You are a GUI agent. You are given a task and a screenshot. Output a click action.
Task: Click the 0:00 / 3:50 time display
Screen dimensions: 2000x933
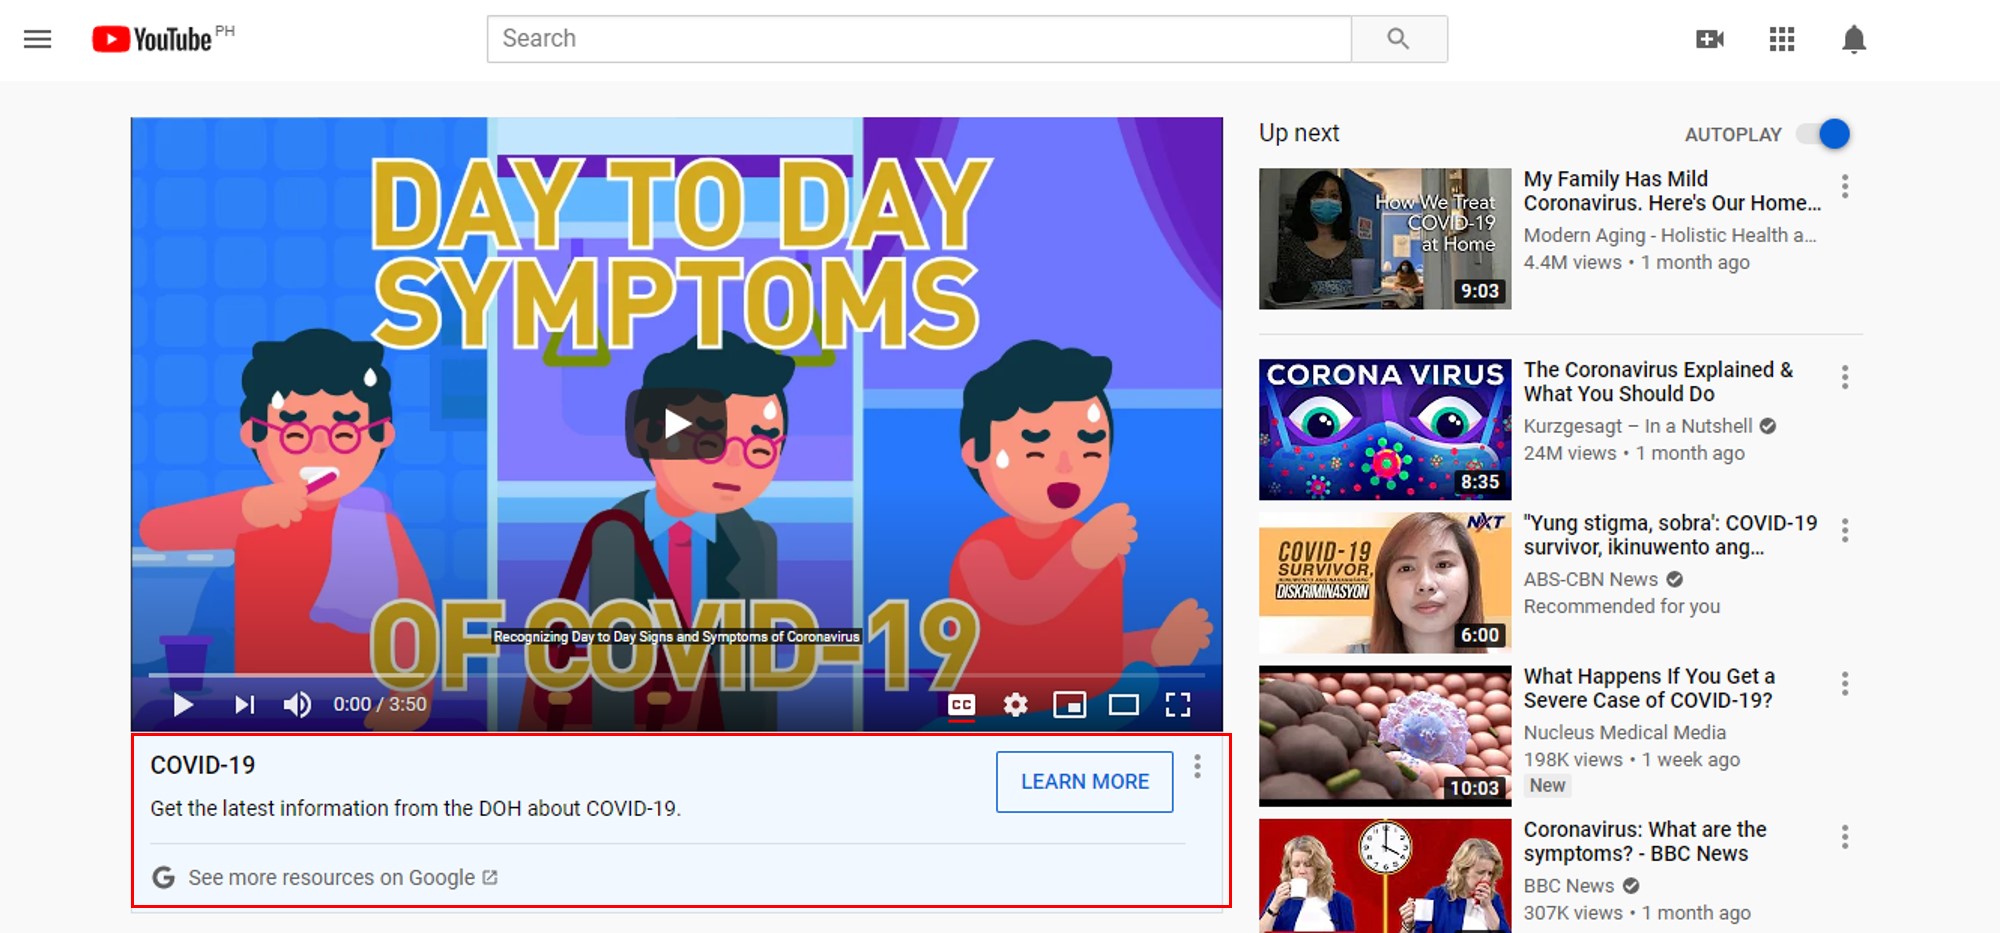[x=380, y=705]
